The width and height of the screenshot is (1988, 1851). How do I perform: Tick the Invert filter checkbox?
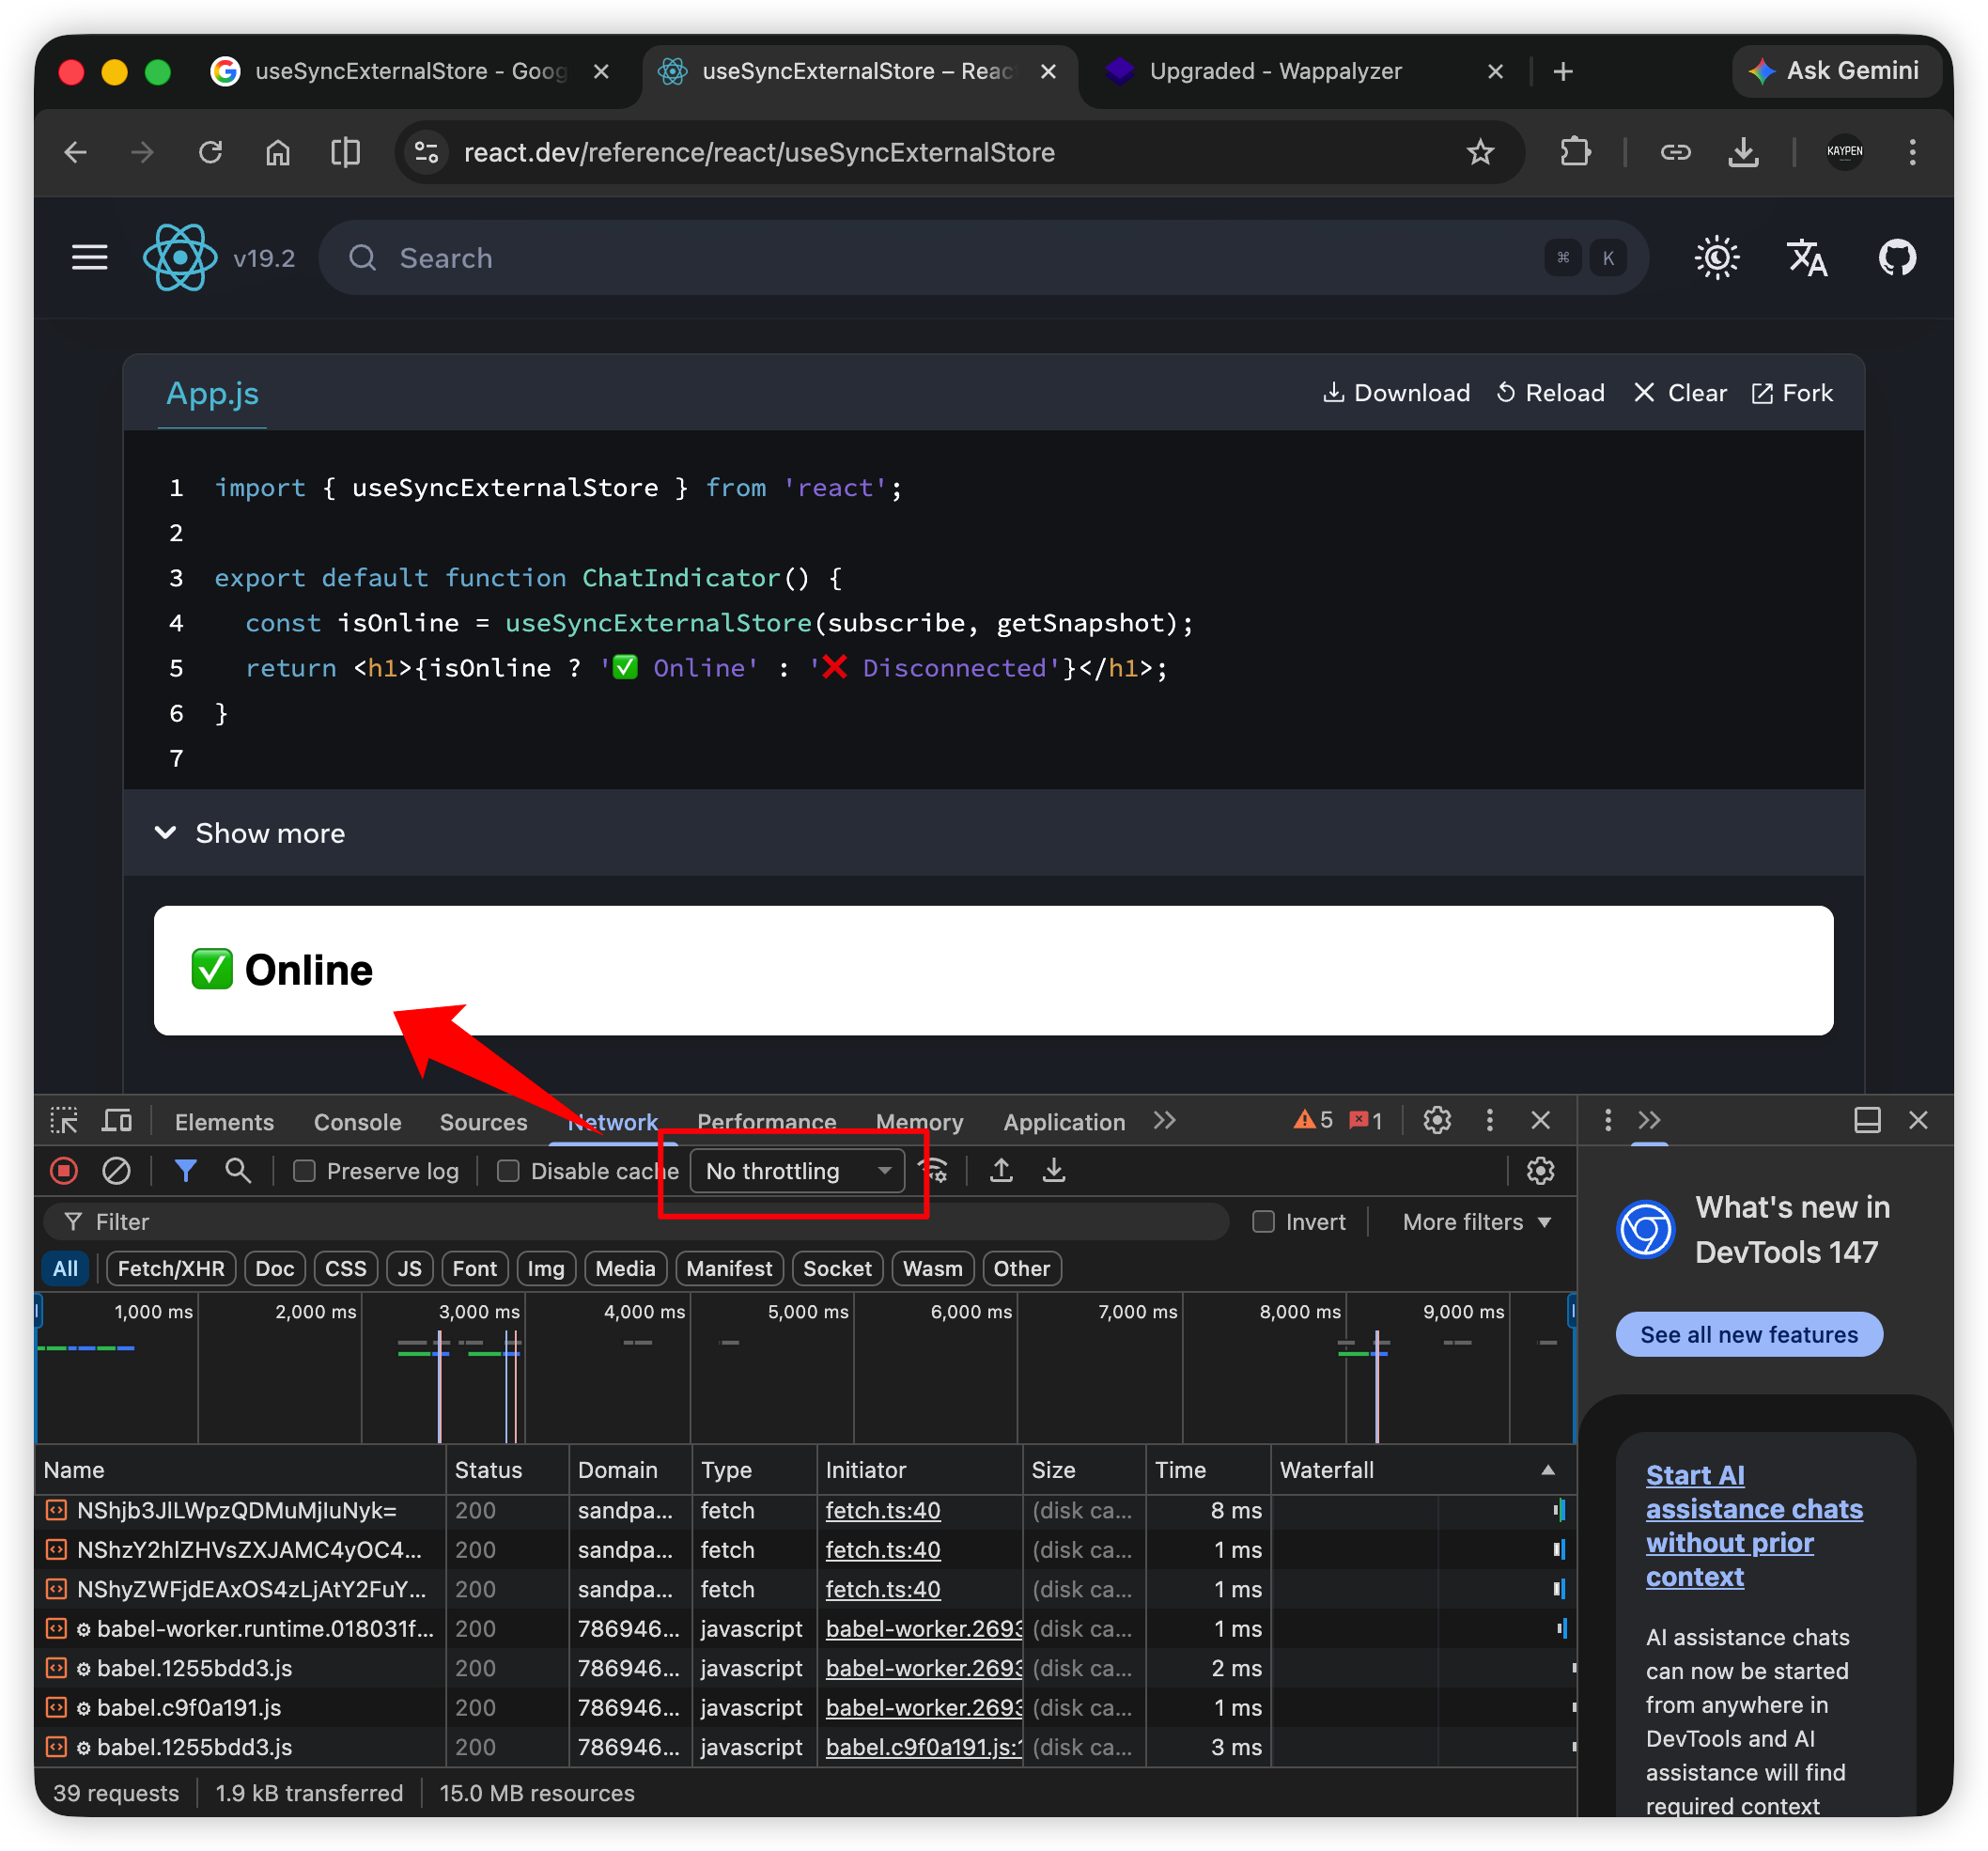click(1263, 1222)
